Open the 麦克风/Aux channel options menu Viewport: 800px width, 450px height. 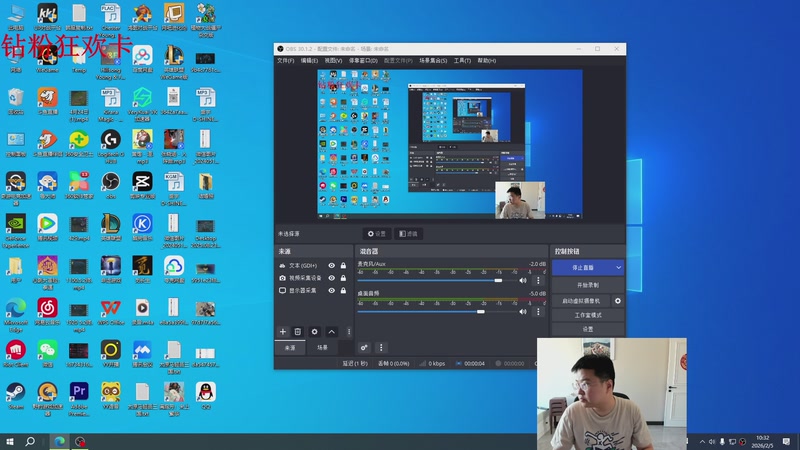538,281
